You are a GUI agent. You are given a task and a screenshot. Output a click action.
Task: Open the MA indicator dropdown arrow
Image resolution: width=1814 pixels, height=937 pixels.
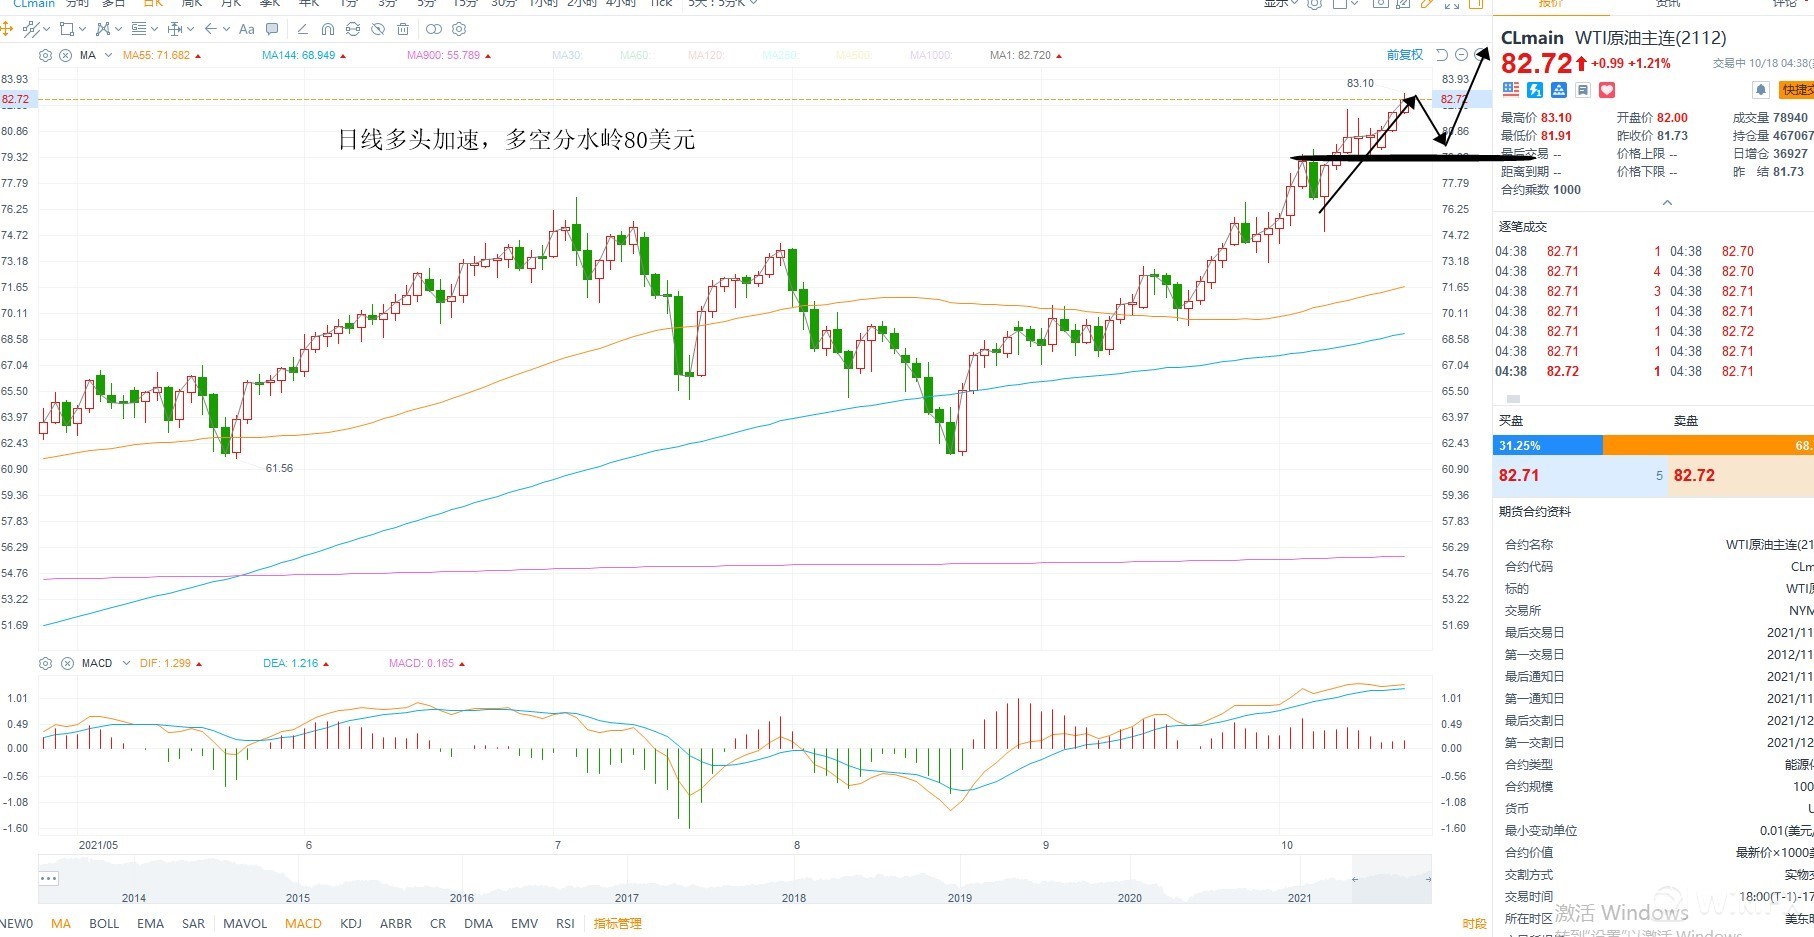coord(108,55)
